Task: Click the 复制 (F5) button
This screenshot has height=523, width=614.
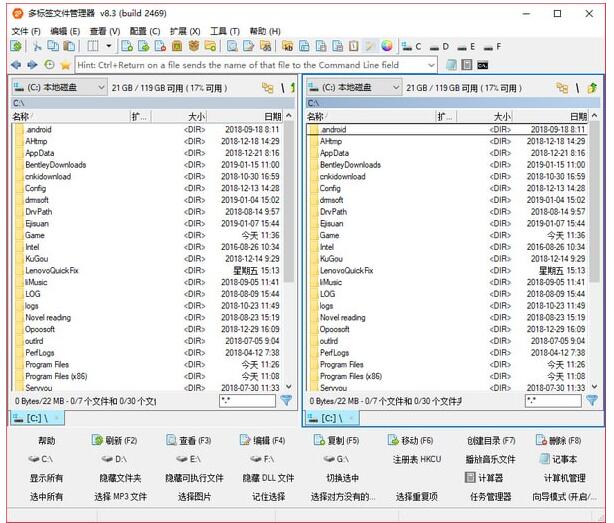Action: click(x=336, y=440)
